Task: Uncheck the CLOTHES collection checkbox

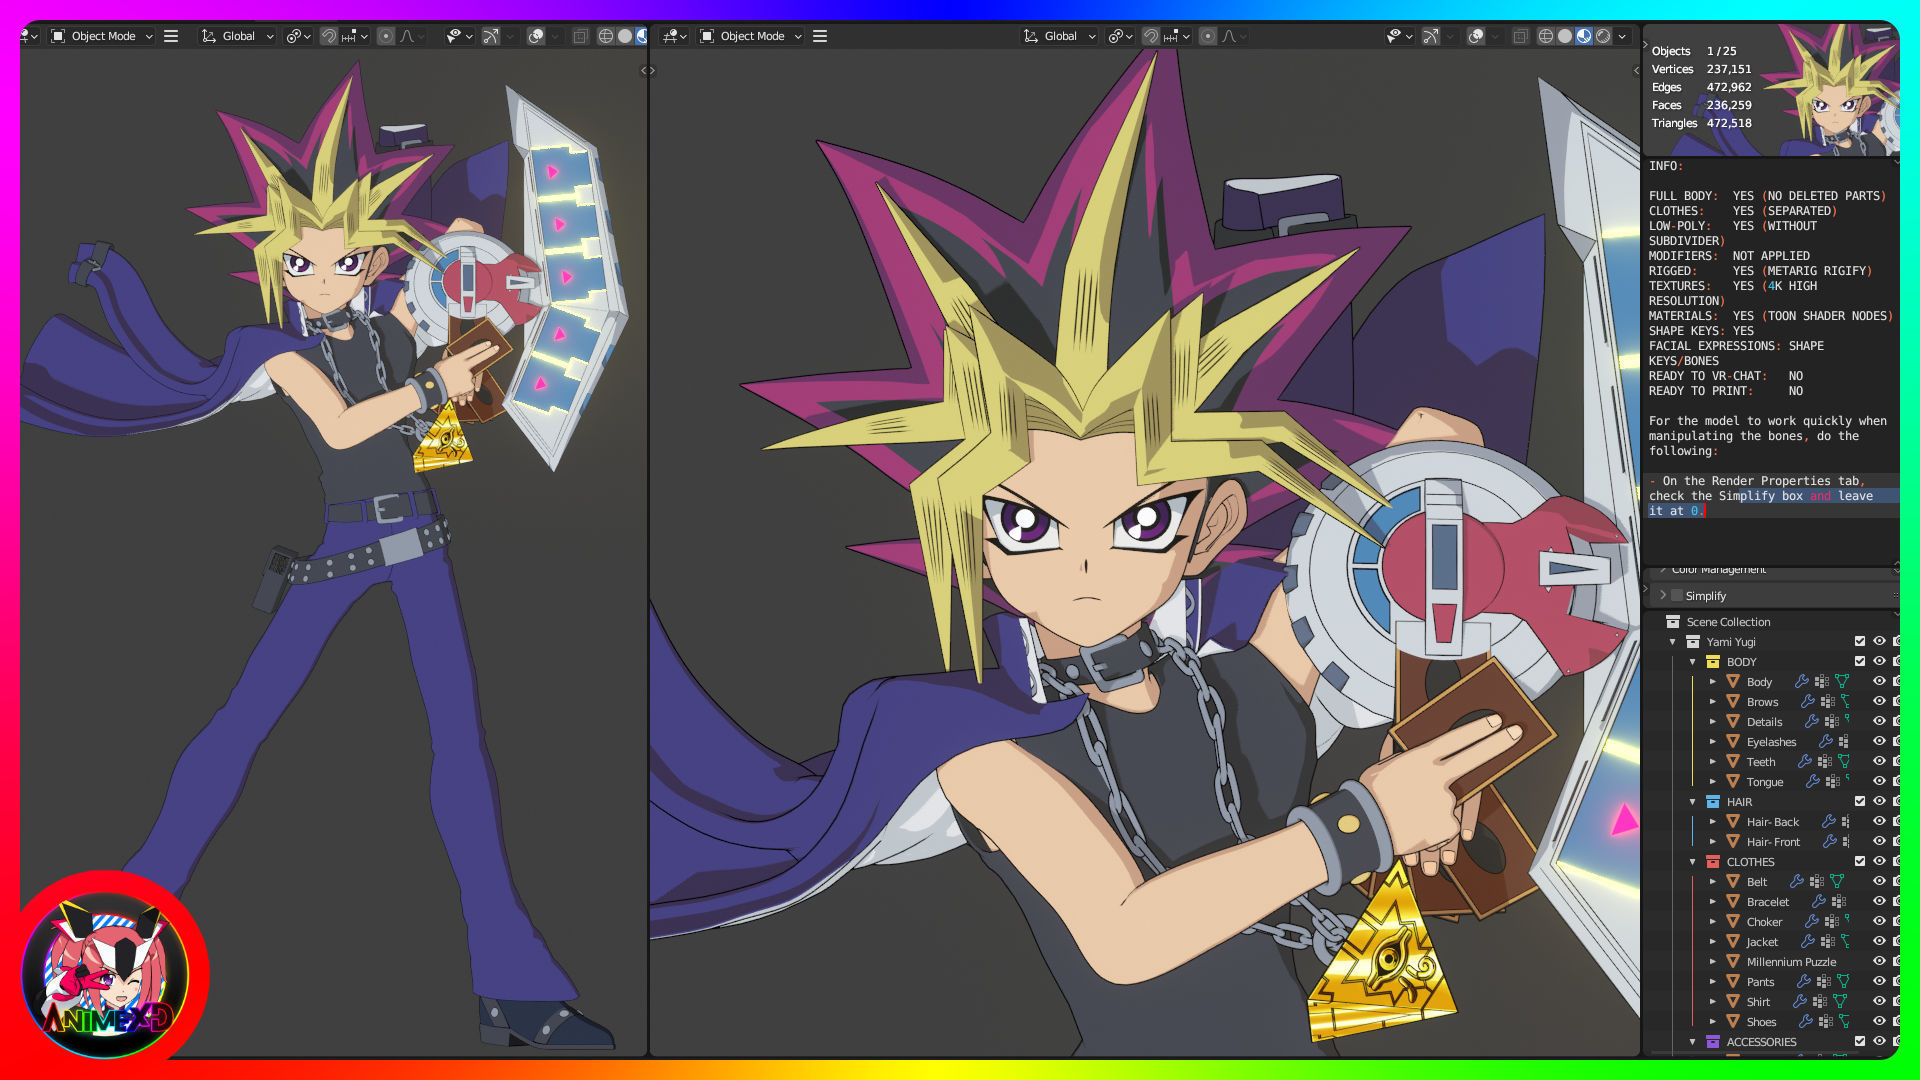Action: (1860, 861)
